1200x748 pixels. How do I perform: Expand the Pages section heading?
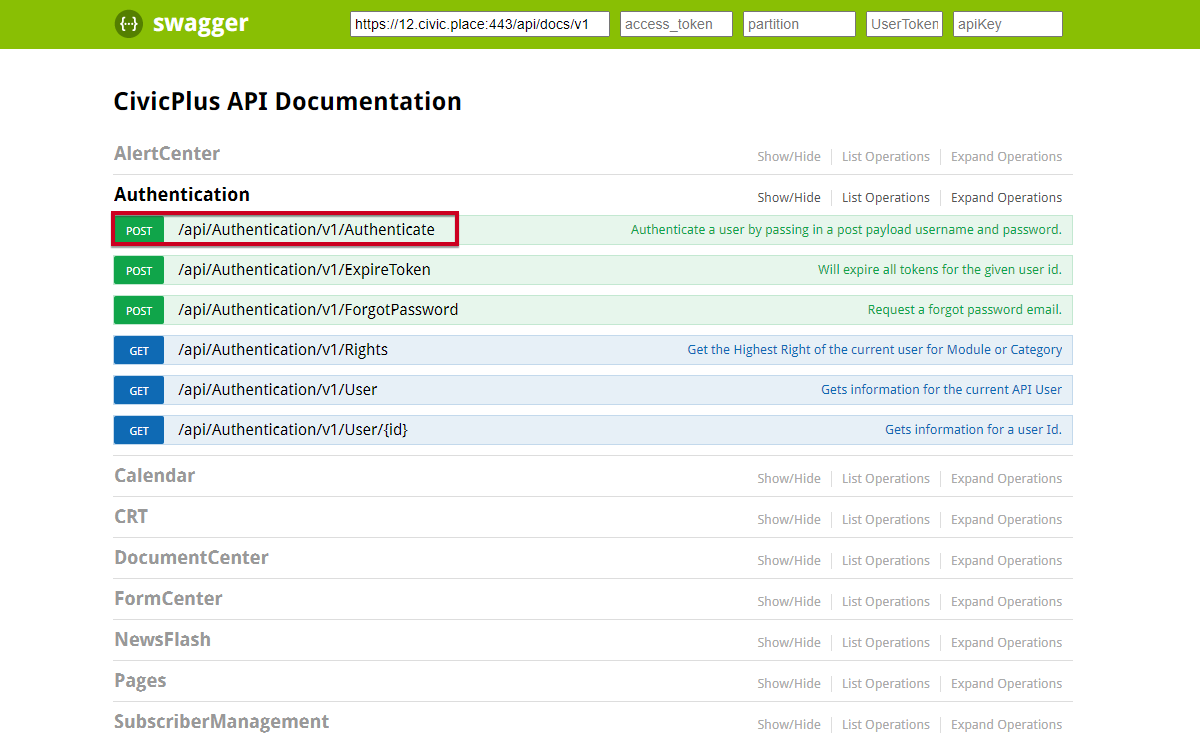140,681
